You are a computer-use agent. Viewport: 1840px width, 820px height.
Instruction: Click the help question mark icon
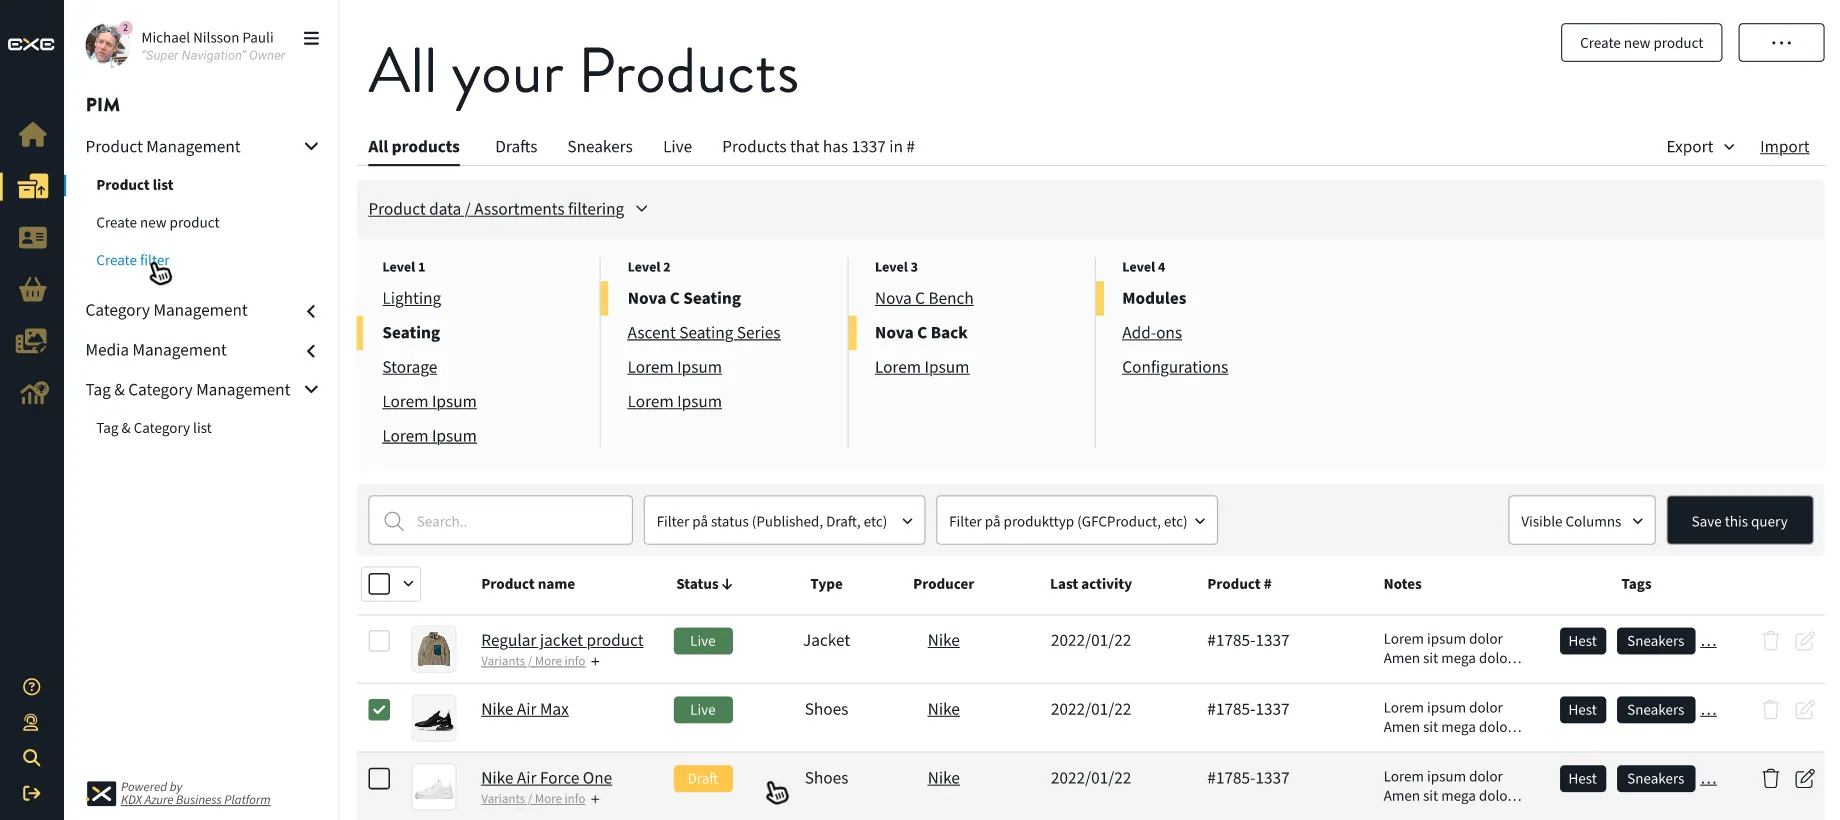(32, 687)
